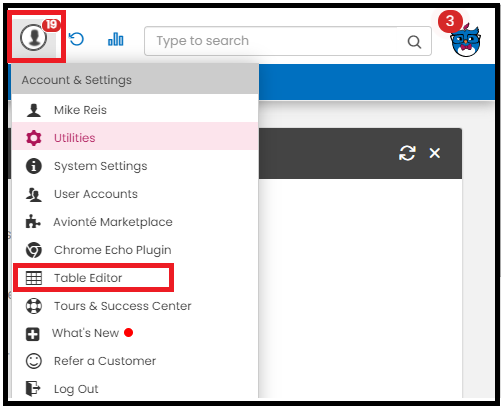503x409 pixels.
Task: Click the person silhouette icon beside Mike Reis
Action: pyautogui.click(x=34, y=110)
